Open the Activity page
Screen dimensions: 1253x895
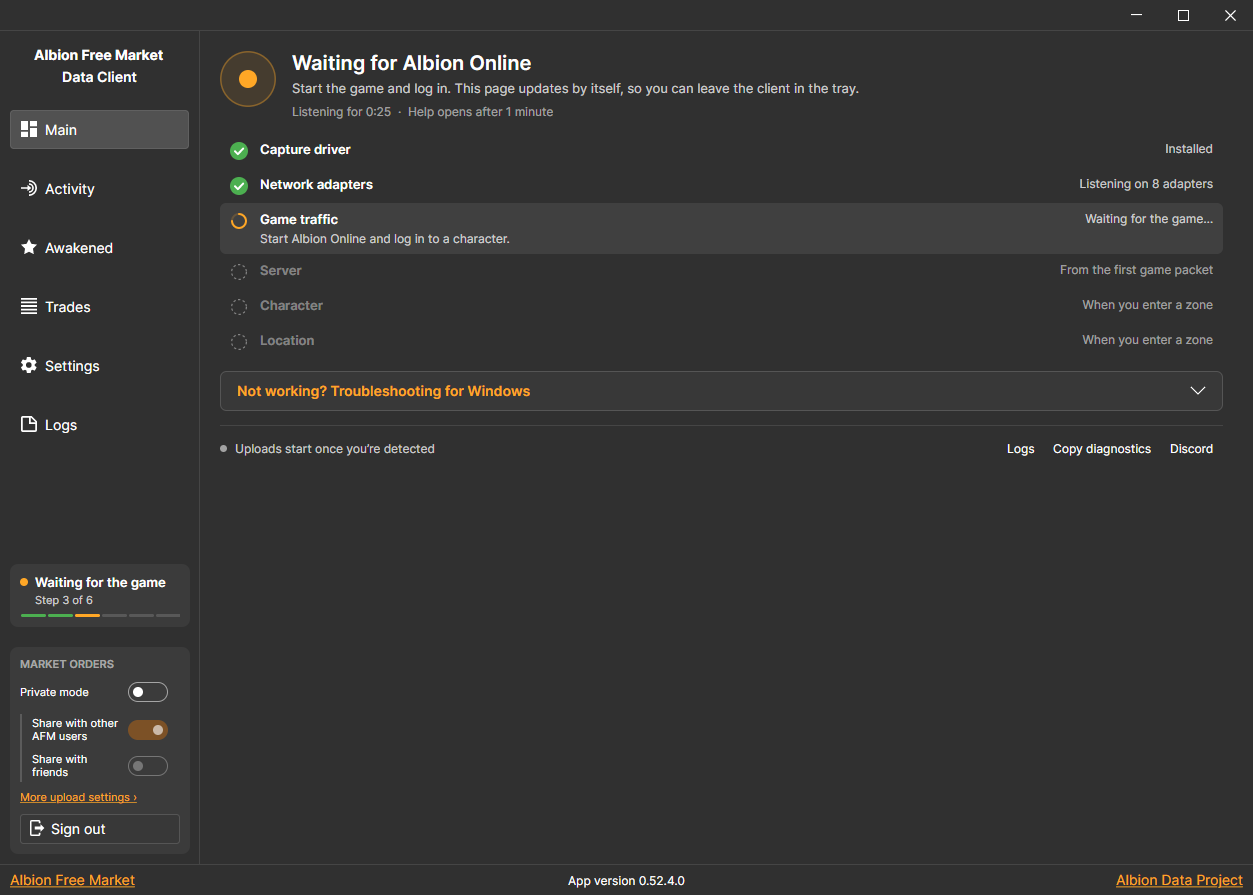click(99, 188)
